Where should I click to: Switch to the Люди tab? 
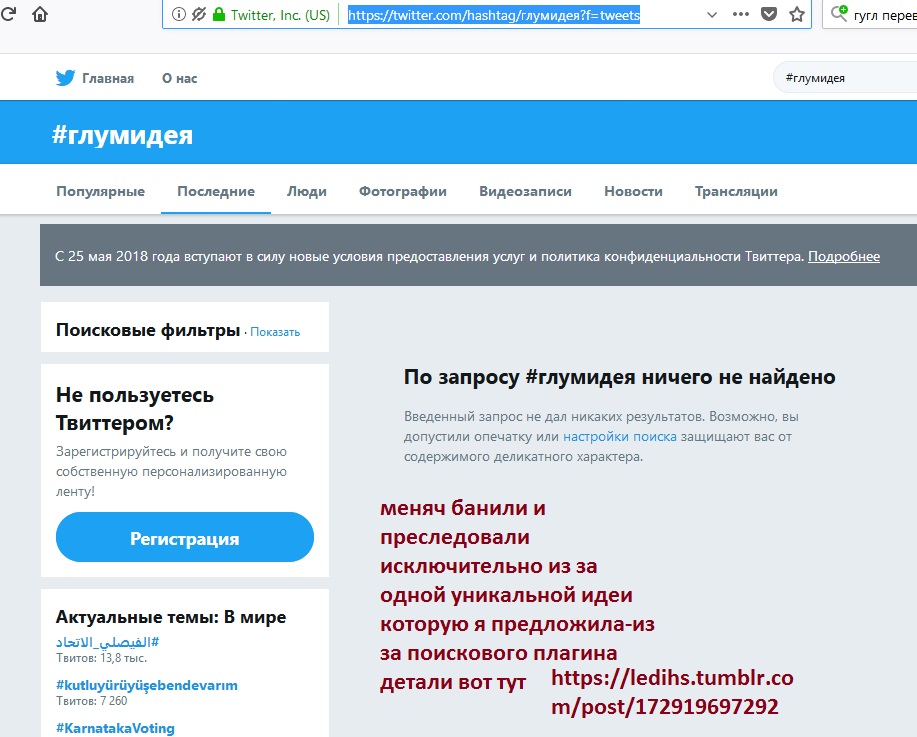click(306, 191)
